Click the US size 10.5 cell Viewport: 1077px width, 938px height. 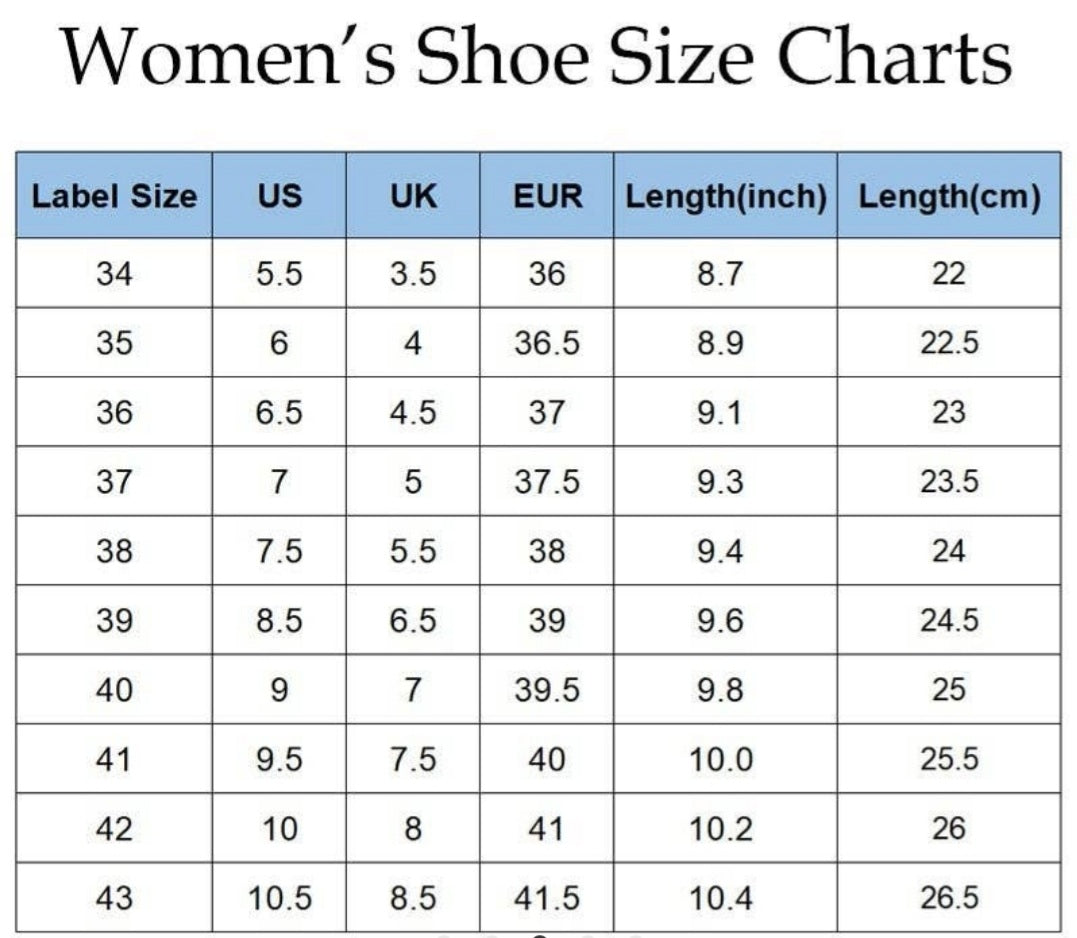279,898
